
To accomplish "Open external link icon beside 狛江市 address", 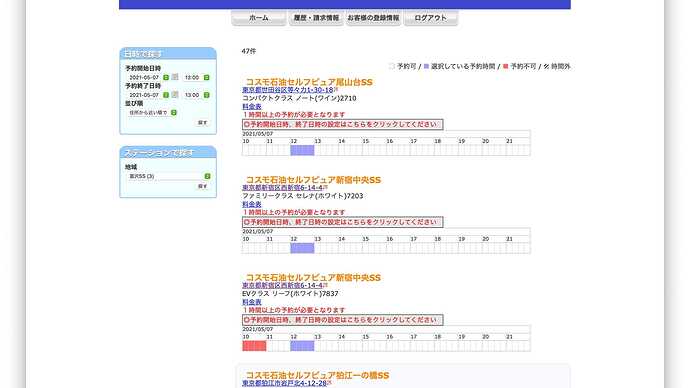I will coord(330,383).
